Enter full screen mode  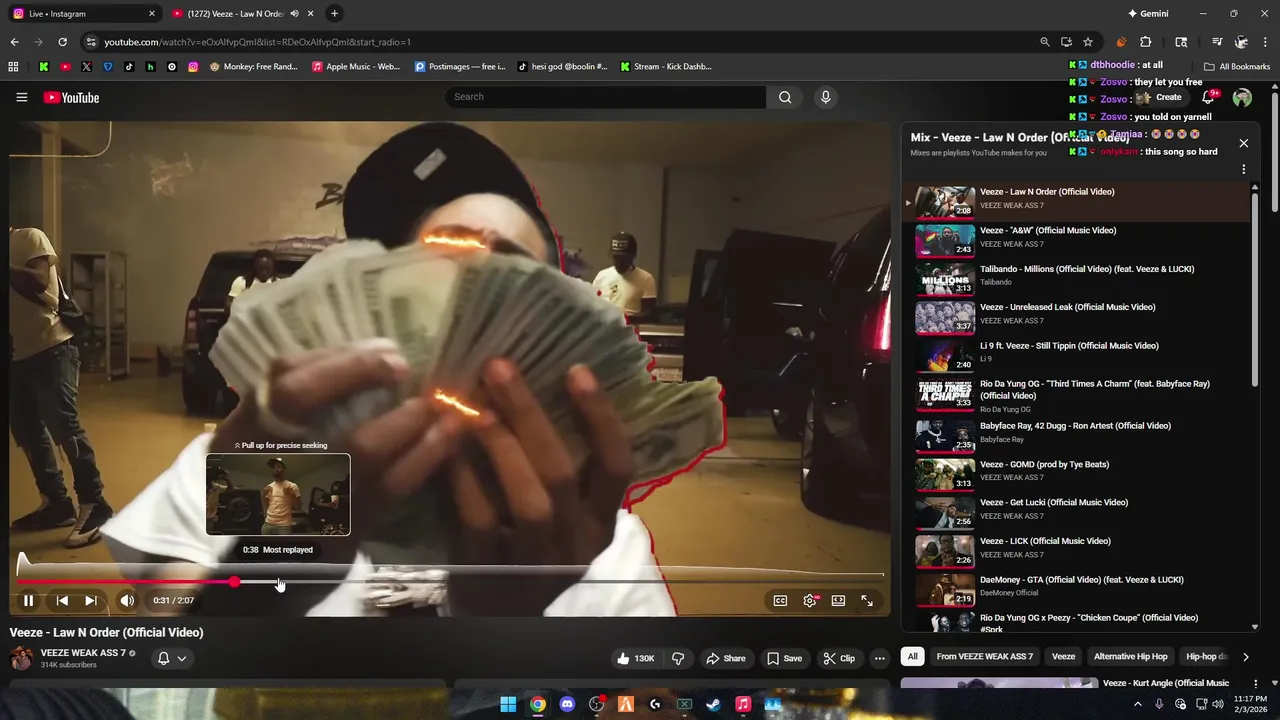[x=867, y=600]
